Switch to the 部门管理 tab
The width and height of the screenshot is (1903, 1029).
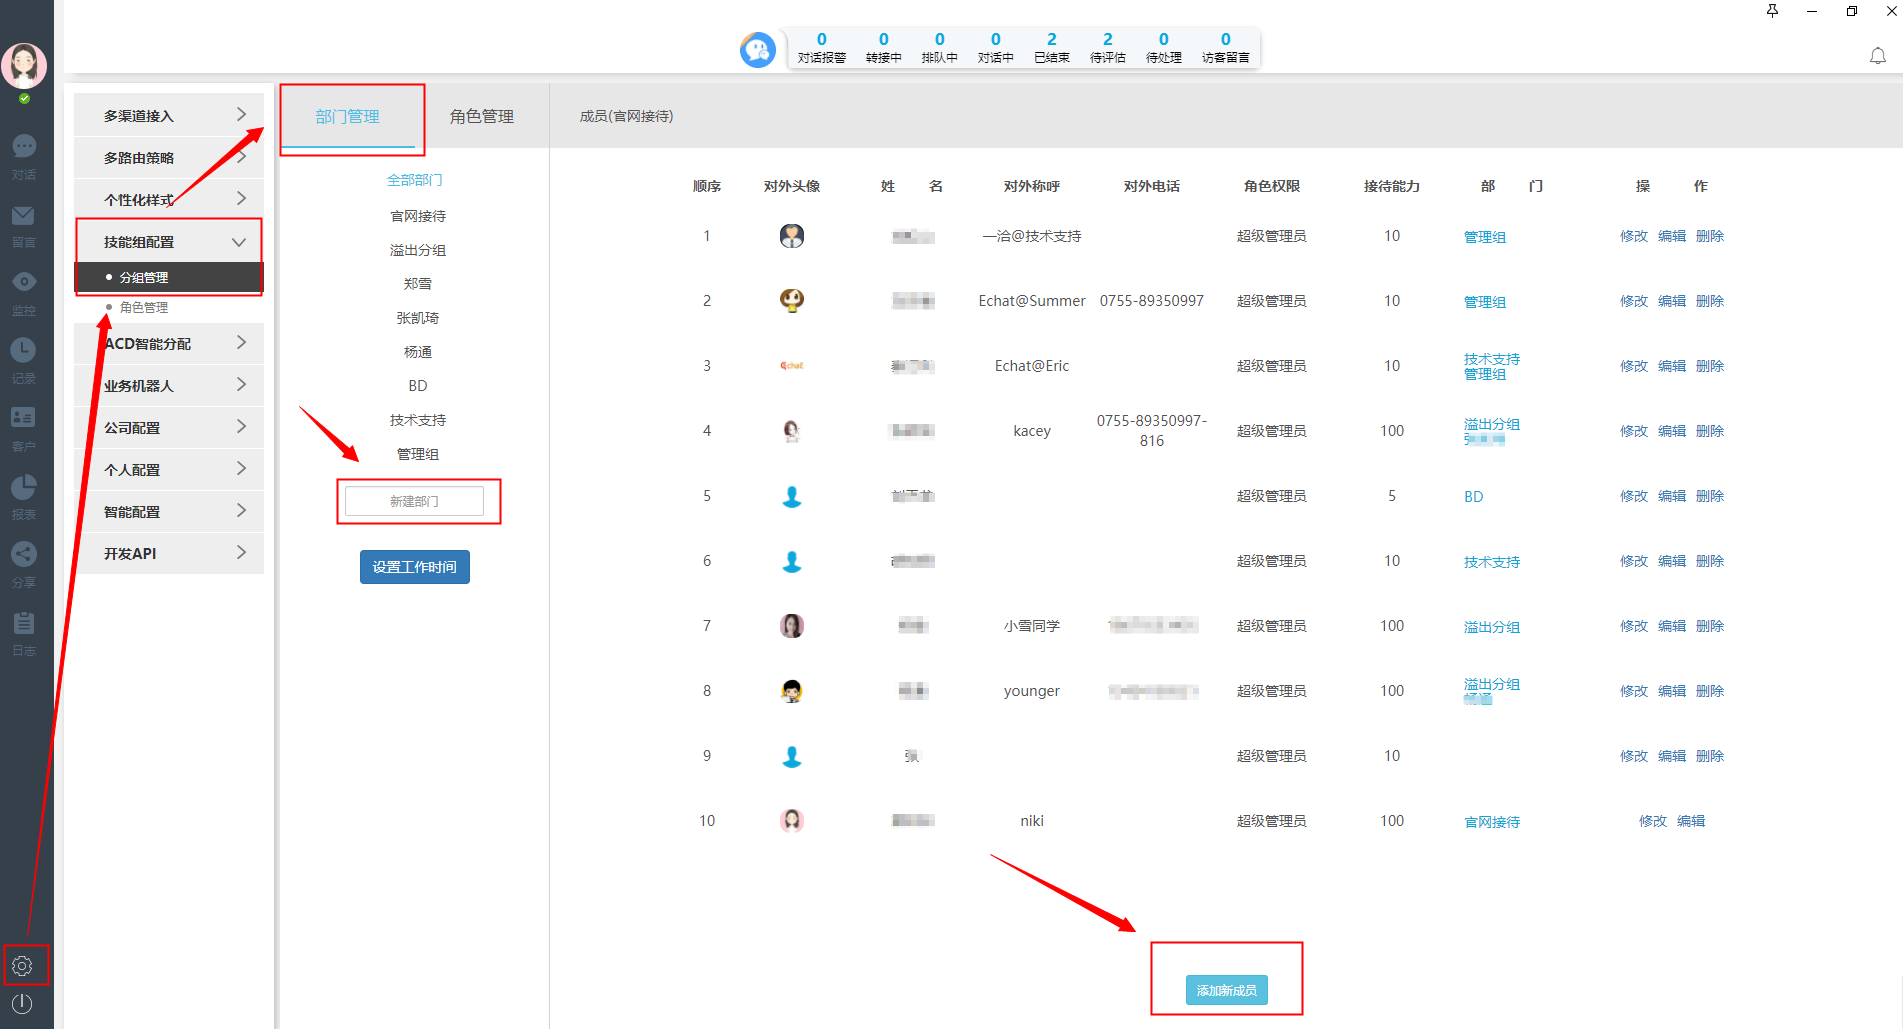pos(348,117)
